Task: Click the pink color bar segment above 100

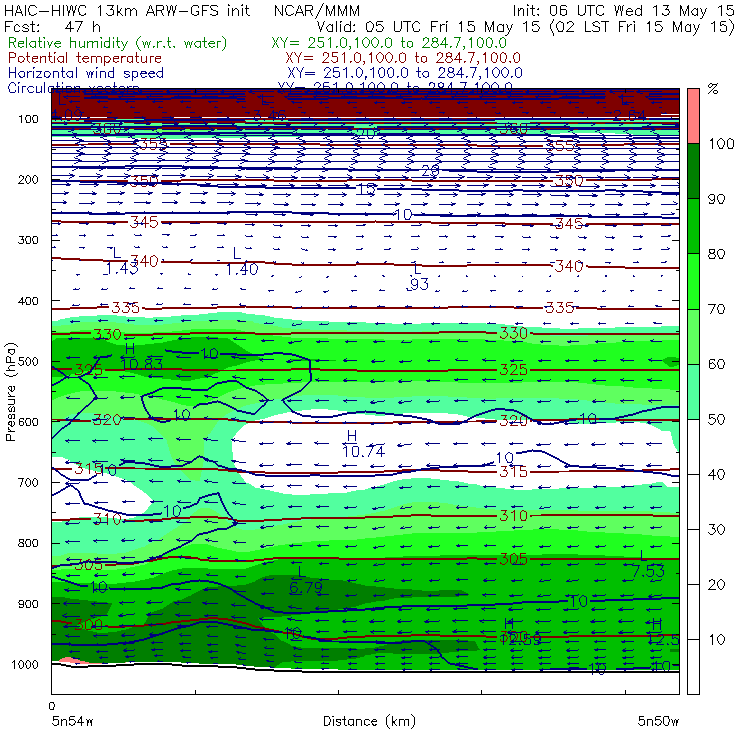Action: coord(693,116)
